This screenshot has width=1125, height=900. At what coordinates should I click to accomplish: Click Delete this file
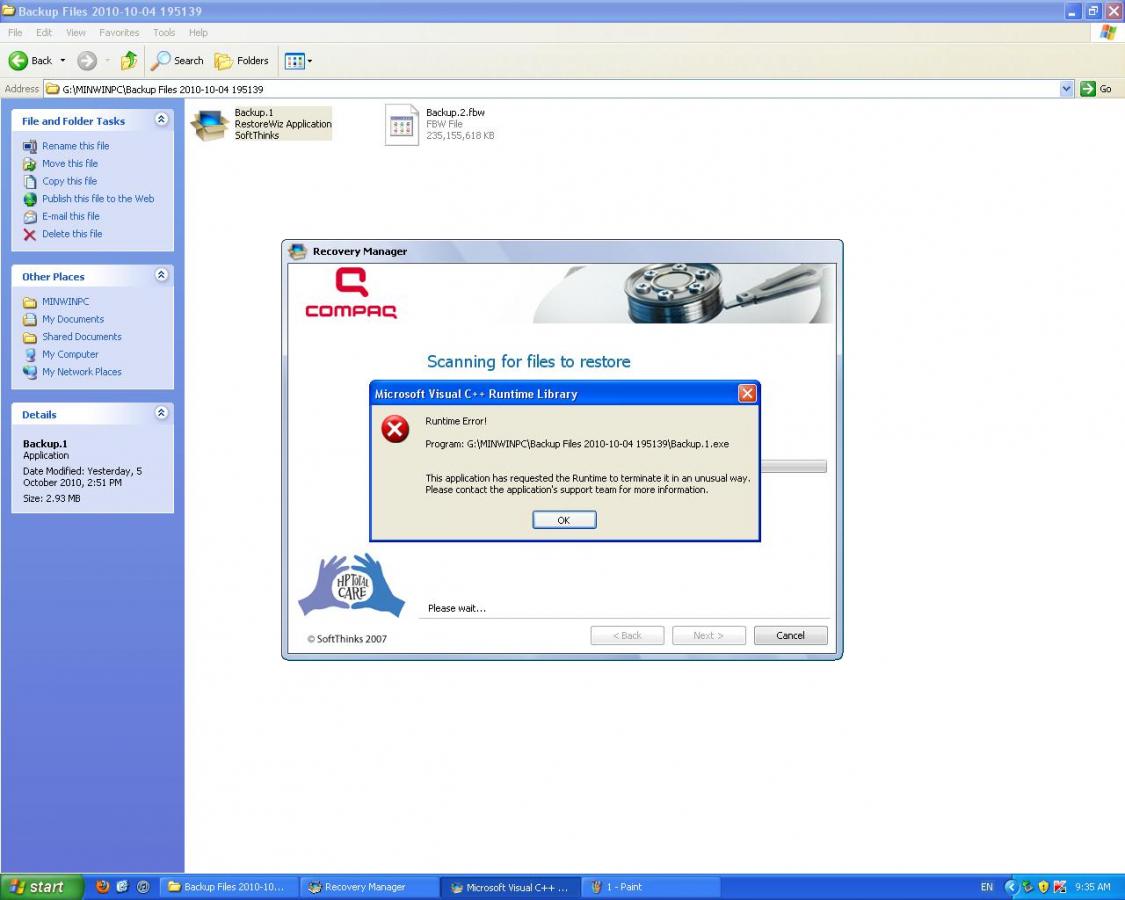(72, 234)
